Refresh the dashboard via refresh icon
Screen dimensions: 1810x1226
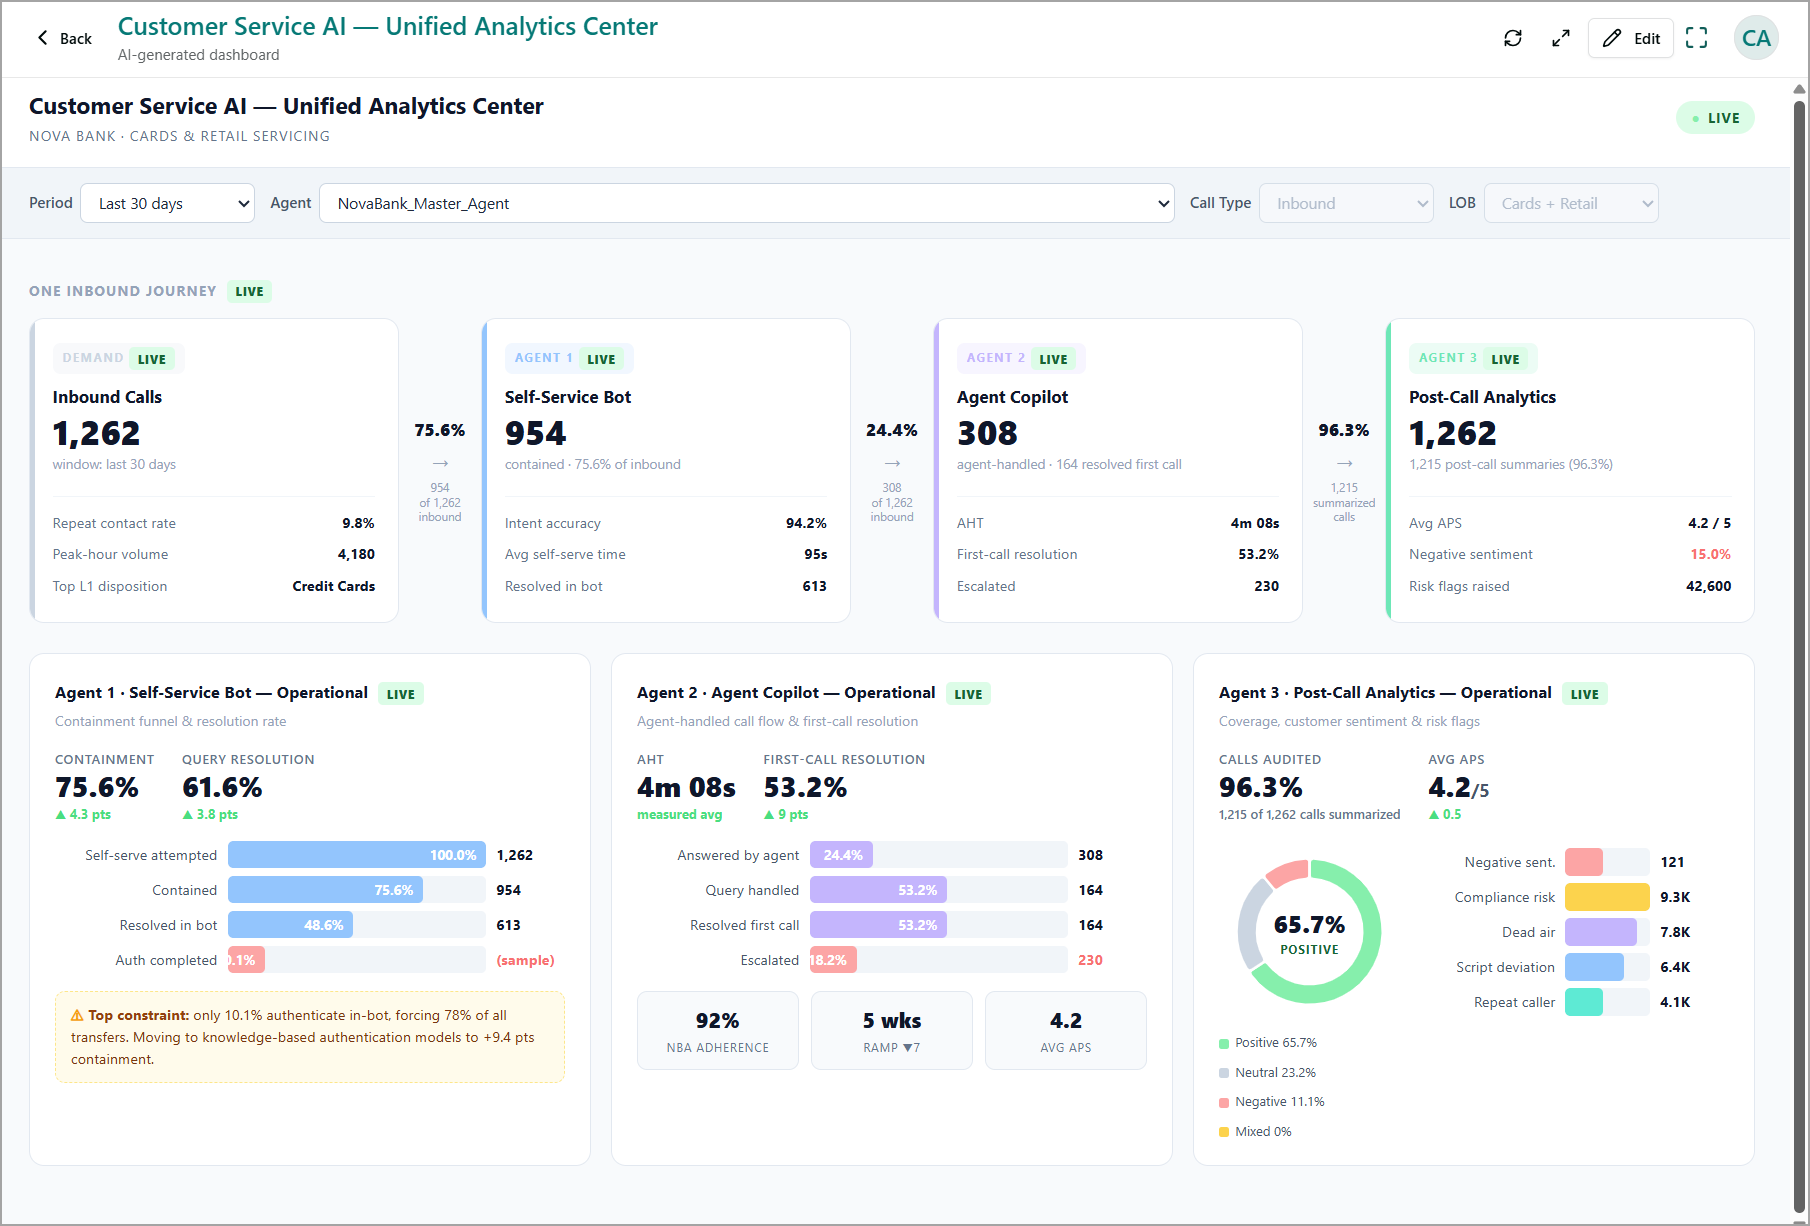coord(1513,38)
